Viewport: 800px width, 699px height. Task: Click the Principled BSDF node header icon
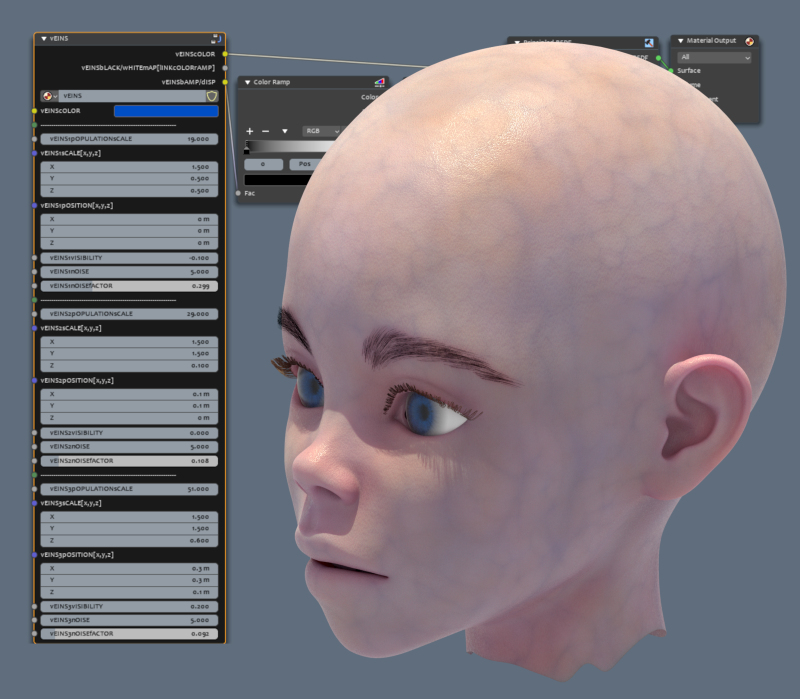[649, 43]
